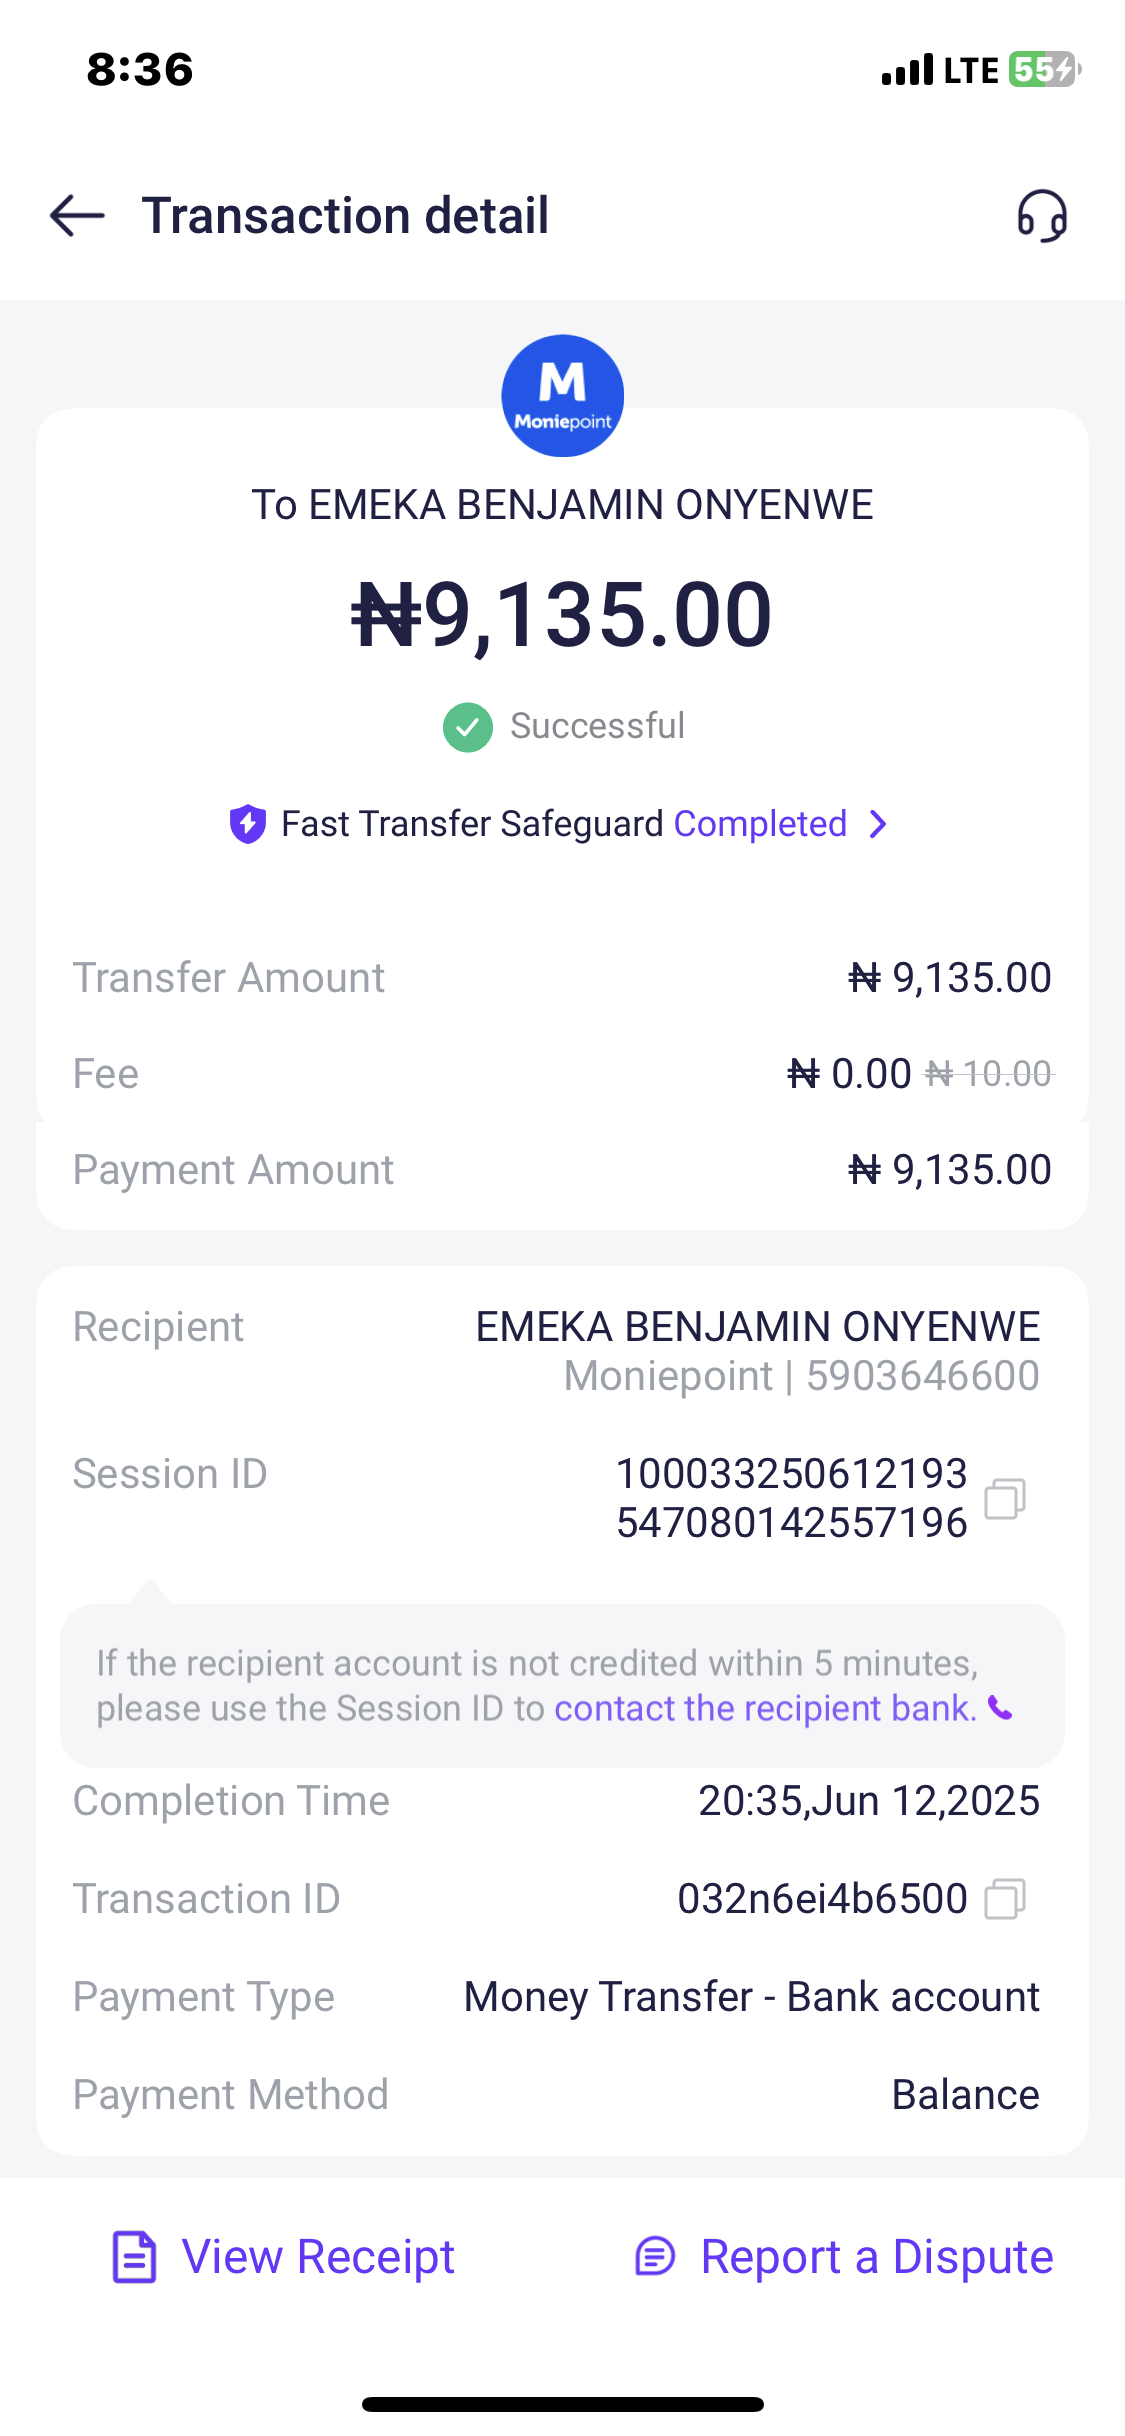
Task: Tap the strikethrough ₦10.00 fee
Action: pyautogui.click(x=988, y=1074)
